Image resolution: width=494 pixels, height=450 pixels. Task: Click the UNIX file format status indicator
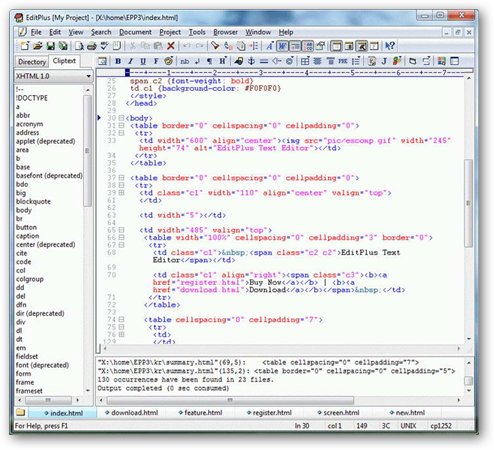pos(408,426)
